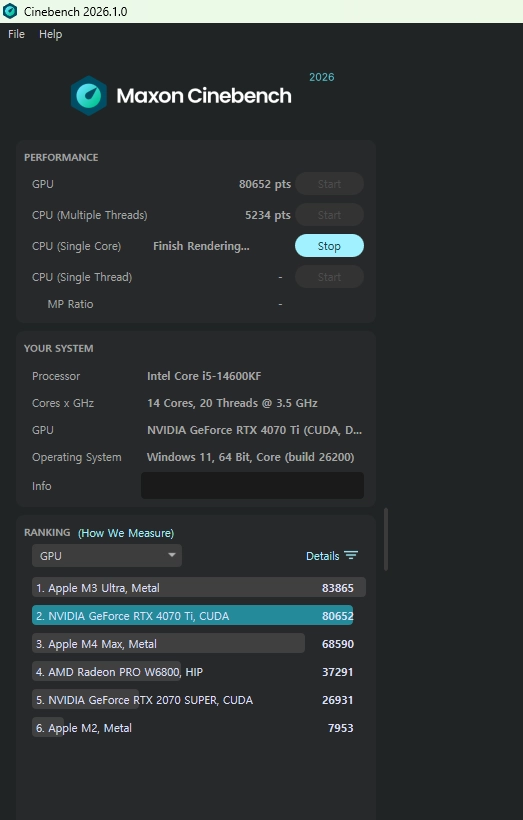The height and width of the screenshot is (820, 523).
Task: Click the NVIDIA GeForce RTX 4070 Ti system GPU text
Action: (254, 430)
